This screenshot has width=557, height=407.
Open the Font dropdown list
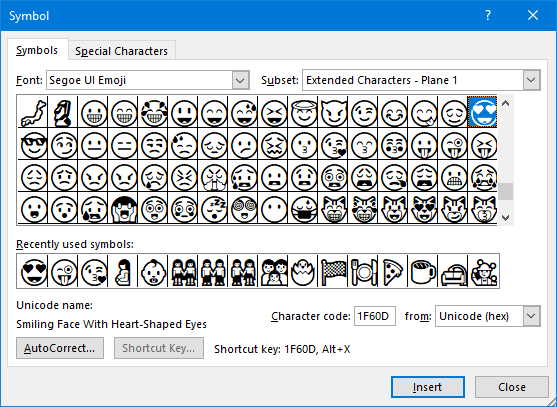click(x=240, y=80)
